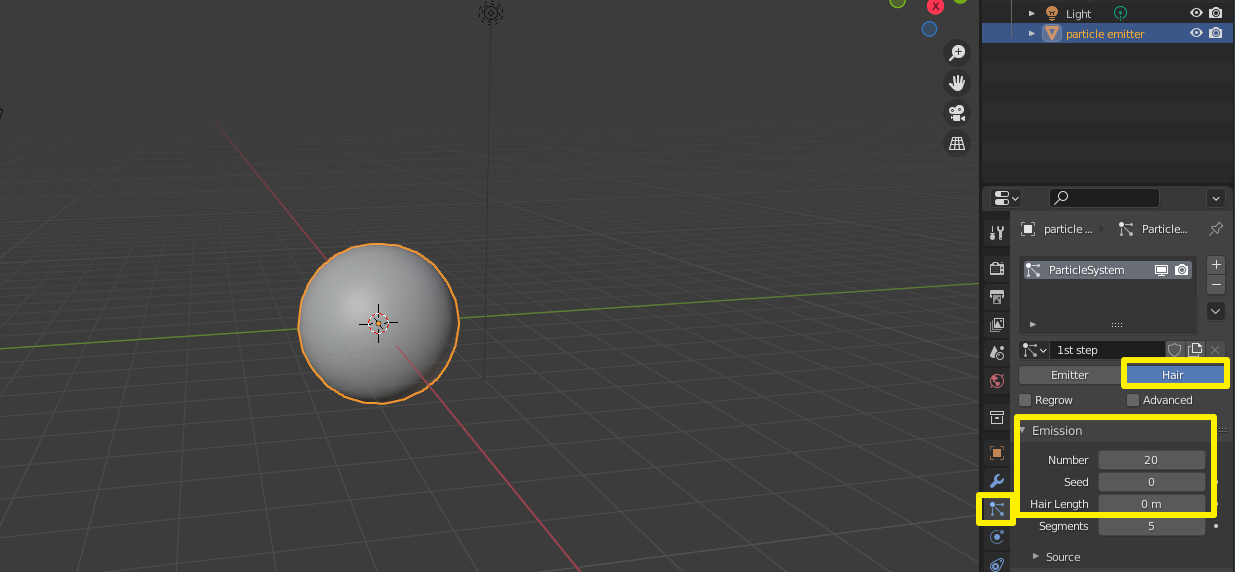
Task: Open the View Layer properties tab
Action: pyautogui.click(x=996, y=324)
